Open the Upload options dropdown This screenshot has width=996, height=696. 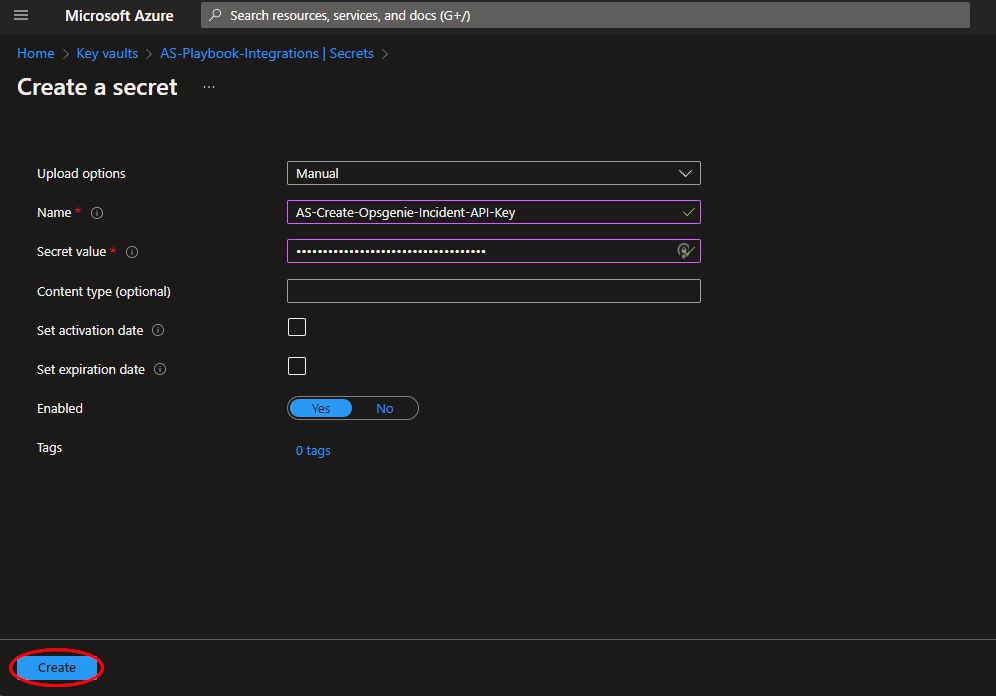click(x=494, y=173)
